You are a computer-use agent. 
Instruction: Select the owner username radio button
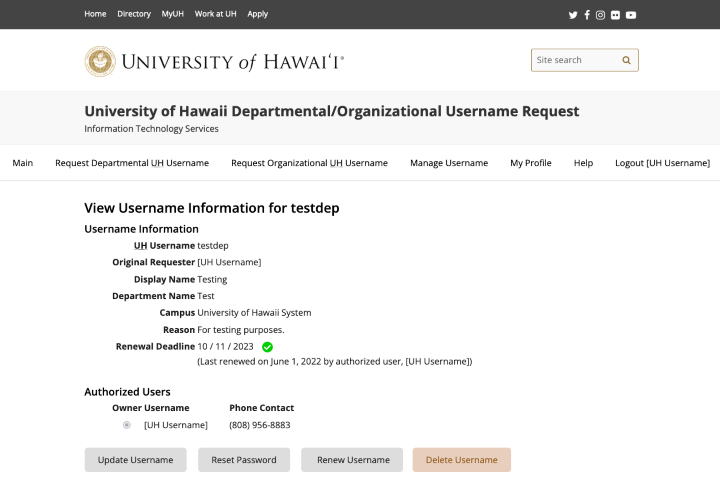[127, 425]
